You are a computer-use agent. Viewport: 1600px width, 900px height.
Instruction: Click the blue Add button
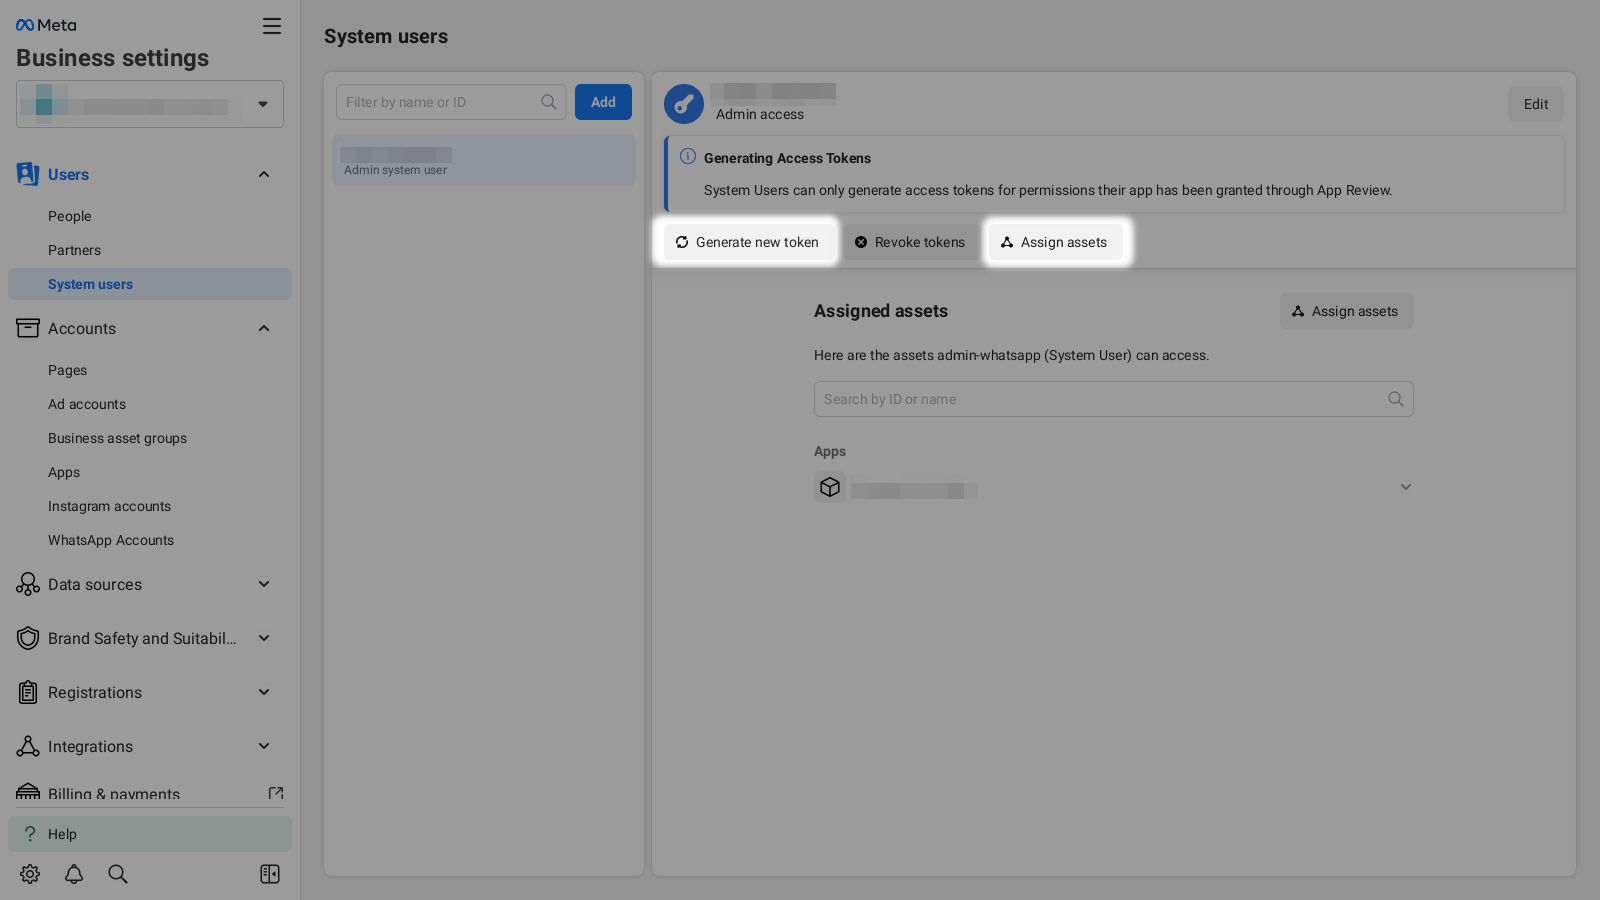point(603,102)
